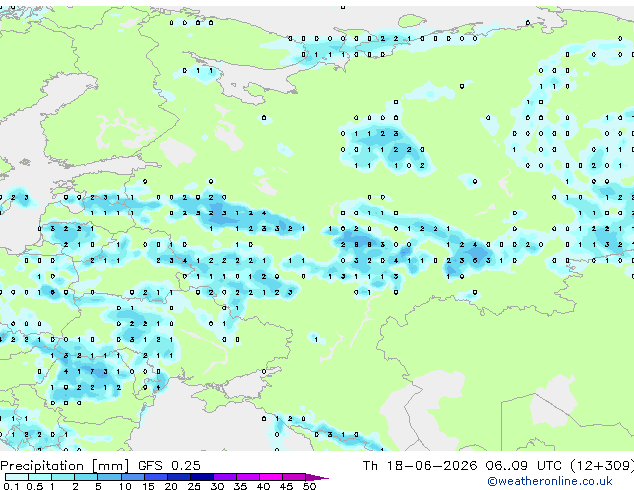Choose the purple 30–35 mm legend swatch
The height and width of the screenshot is (490, 634).
point(225,477)
